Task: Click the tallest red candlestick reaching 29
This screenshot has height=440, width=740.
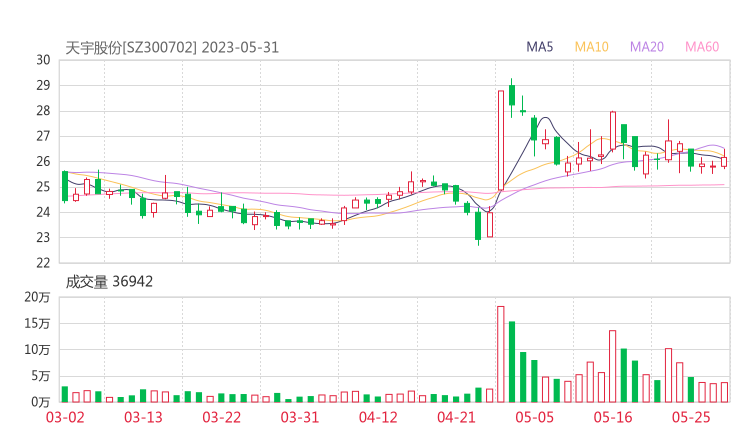Action: point(501,140)
